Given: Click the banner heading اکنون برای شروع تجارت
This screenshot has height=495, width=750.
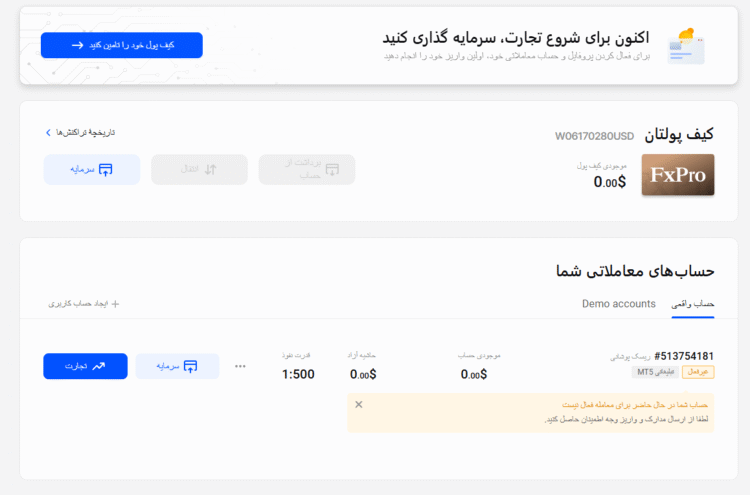Looking at the screenshot, I should [516, 37].
